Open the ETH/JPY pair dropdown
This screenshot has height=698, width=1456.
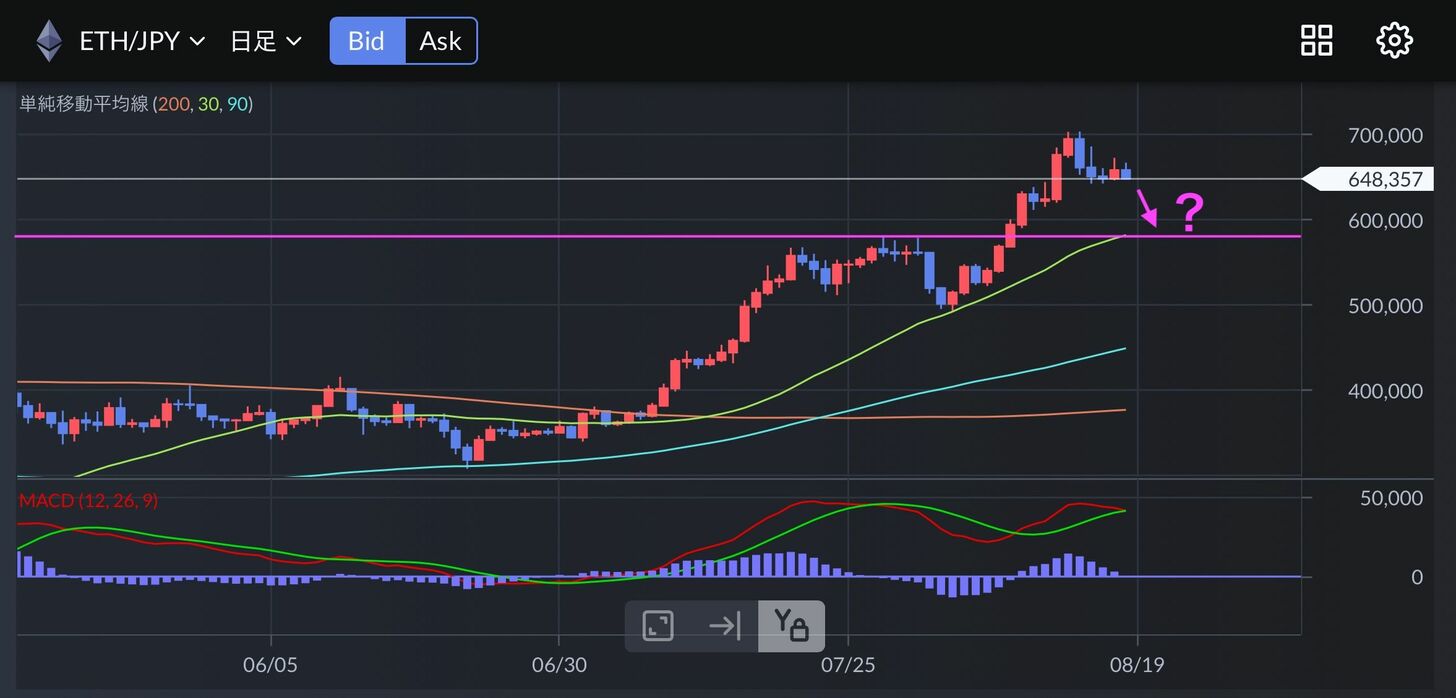pos(141,41)
